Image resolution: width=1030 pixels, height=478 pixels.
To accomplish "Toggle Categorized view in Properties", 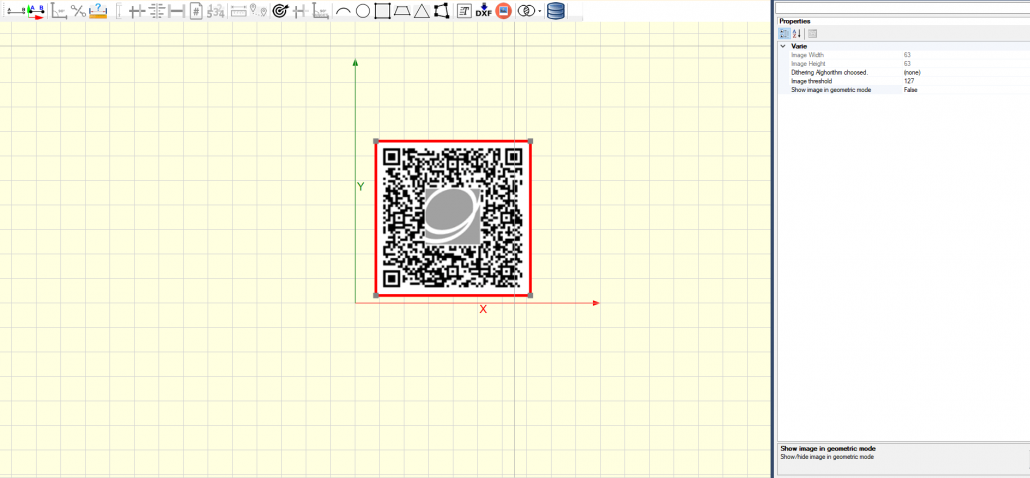I will (785, 34).
